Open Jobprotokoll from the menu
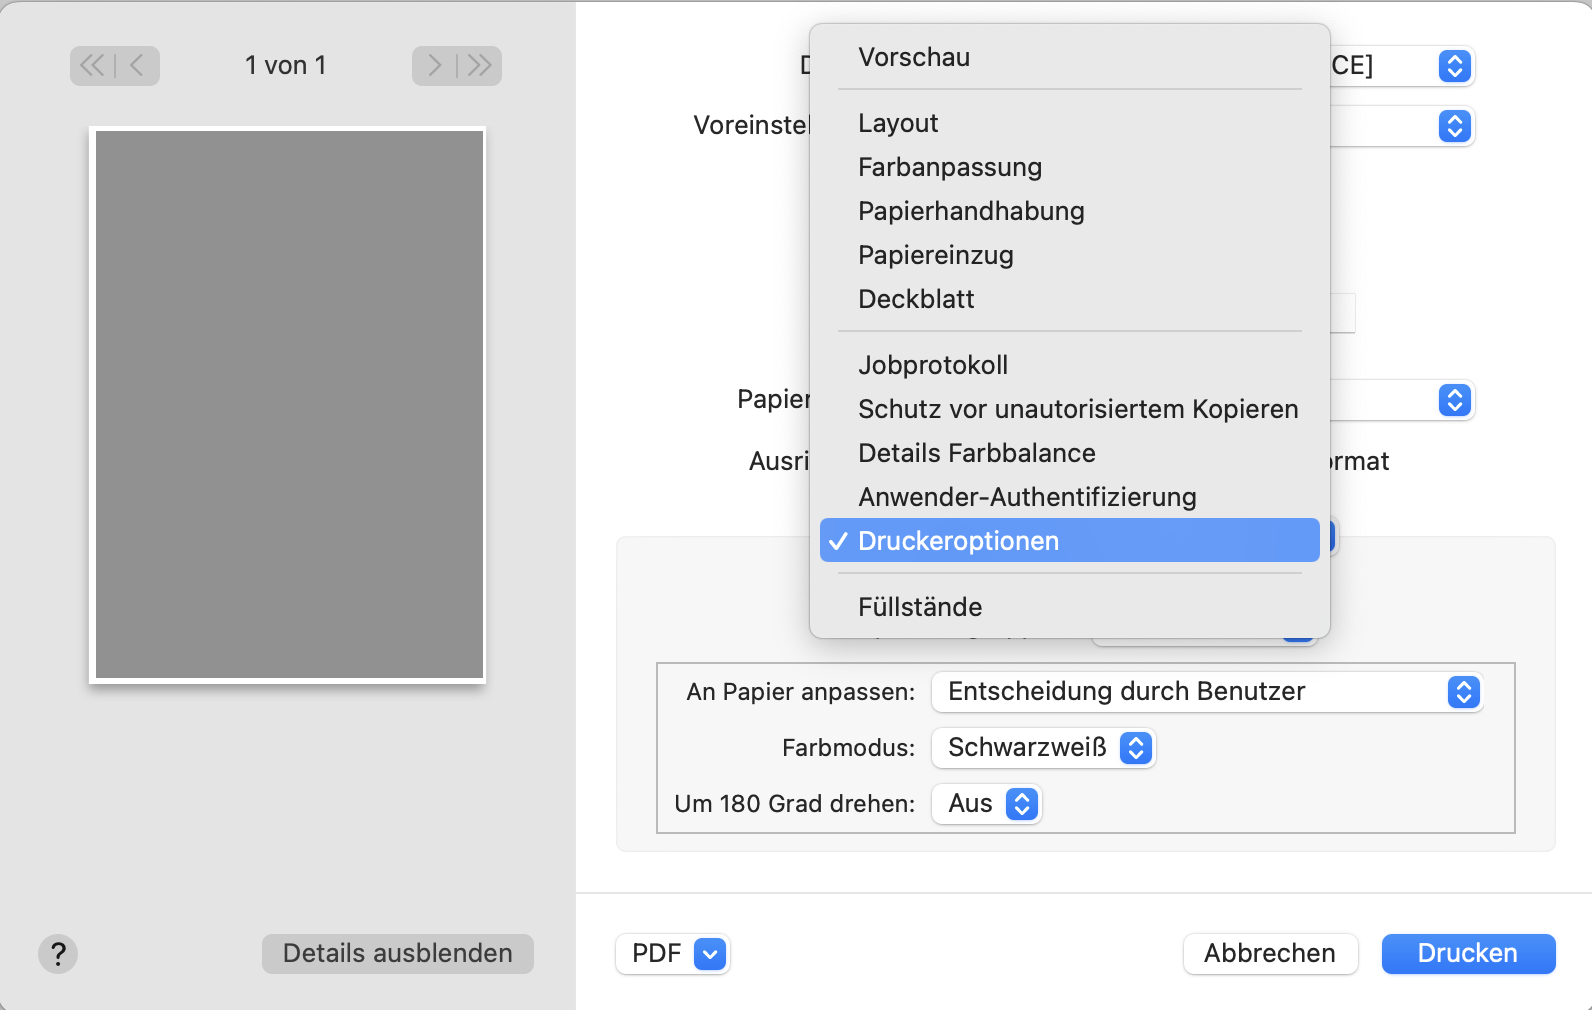1592x1010 pixels. pyautogui.click(x=933, y=365)
